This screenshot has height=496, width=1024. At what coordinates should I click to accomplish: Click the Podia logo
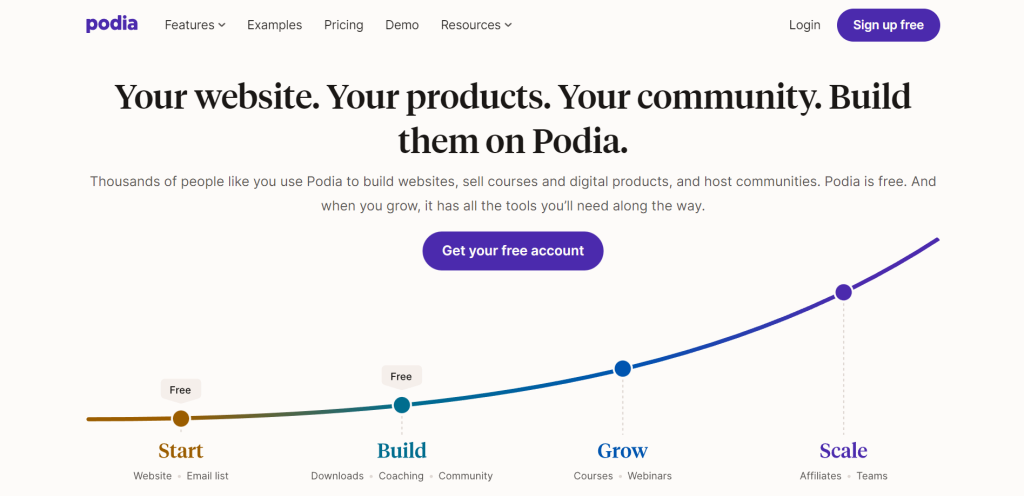click(x=112, y=25)
